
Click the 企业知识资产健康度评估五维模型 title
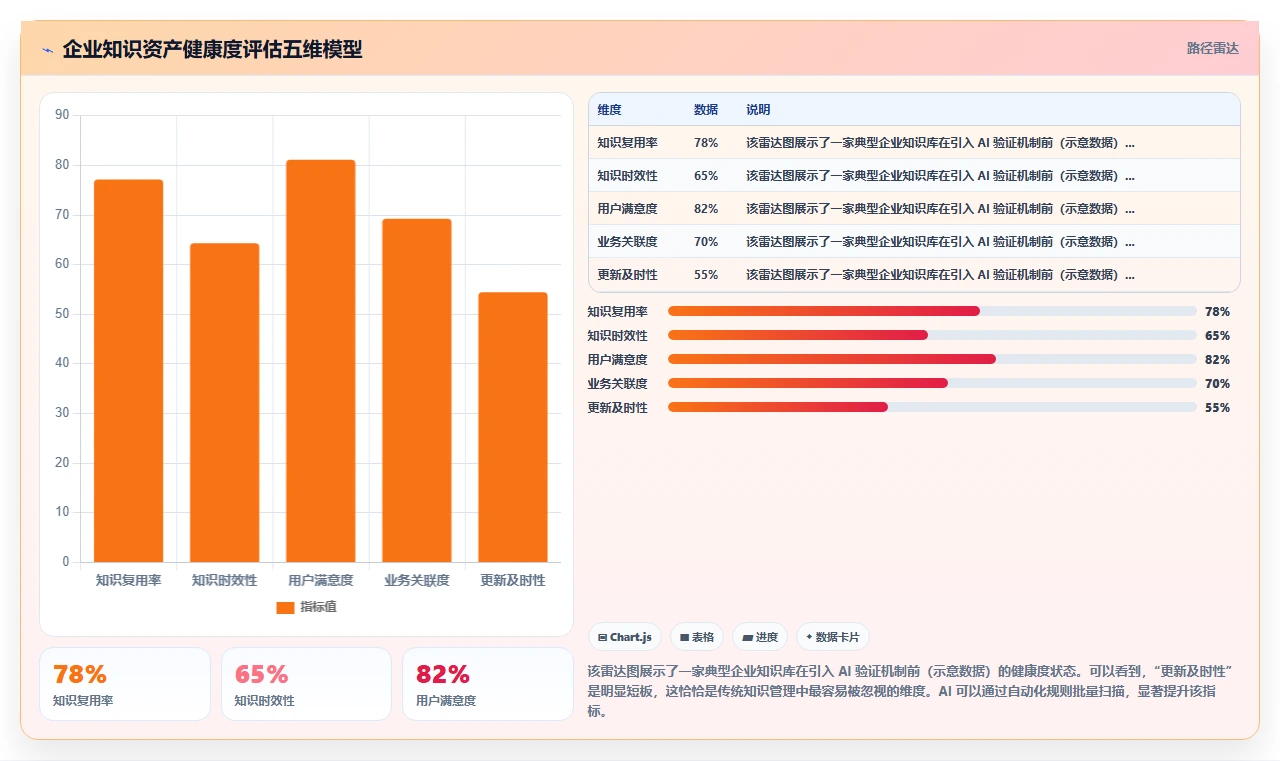click(x=212, y=49)
